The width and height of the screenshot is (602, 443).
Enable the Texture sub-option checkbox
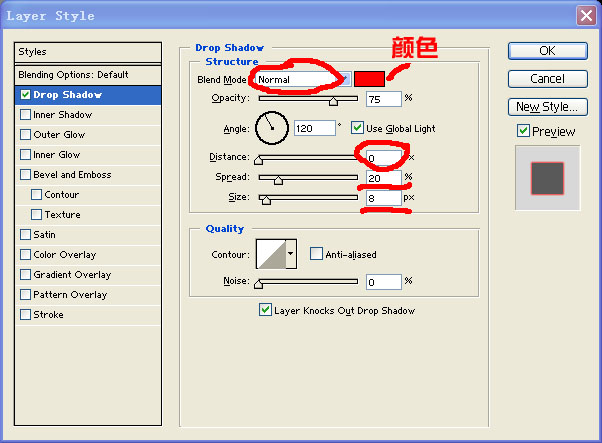pyautogui.click(x=36, y=214)
